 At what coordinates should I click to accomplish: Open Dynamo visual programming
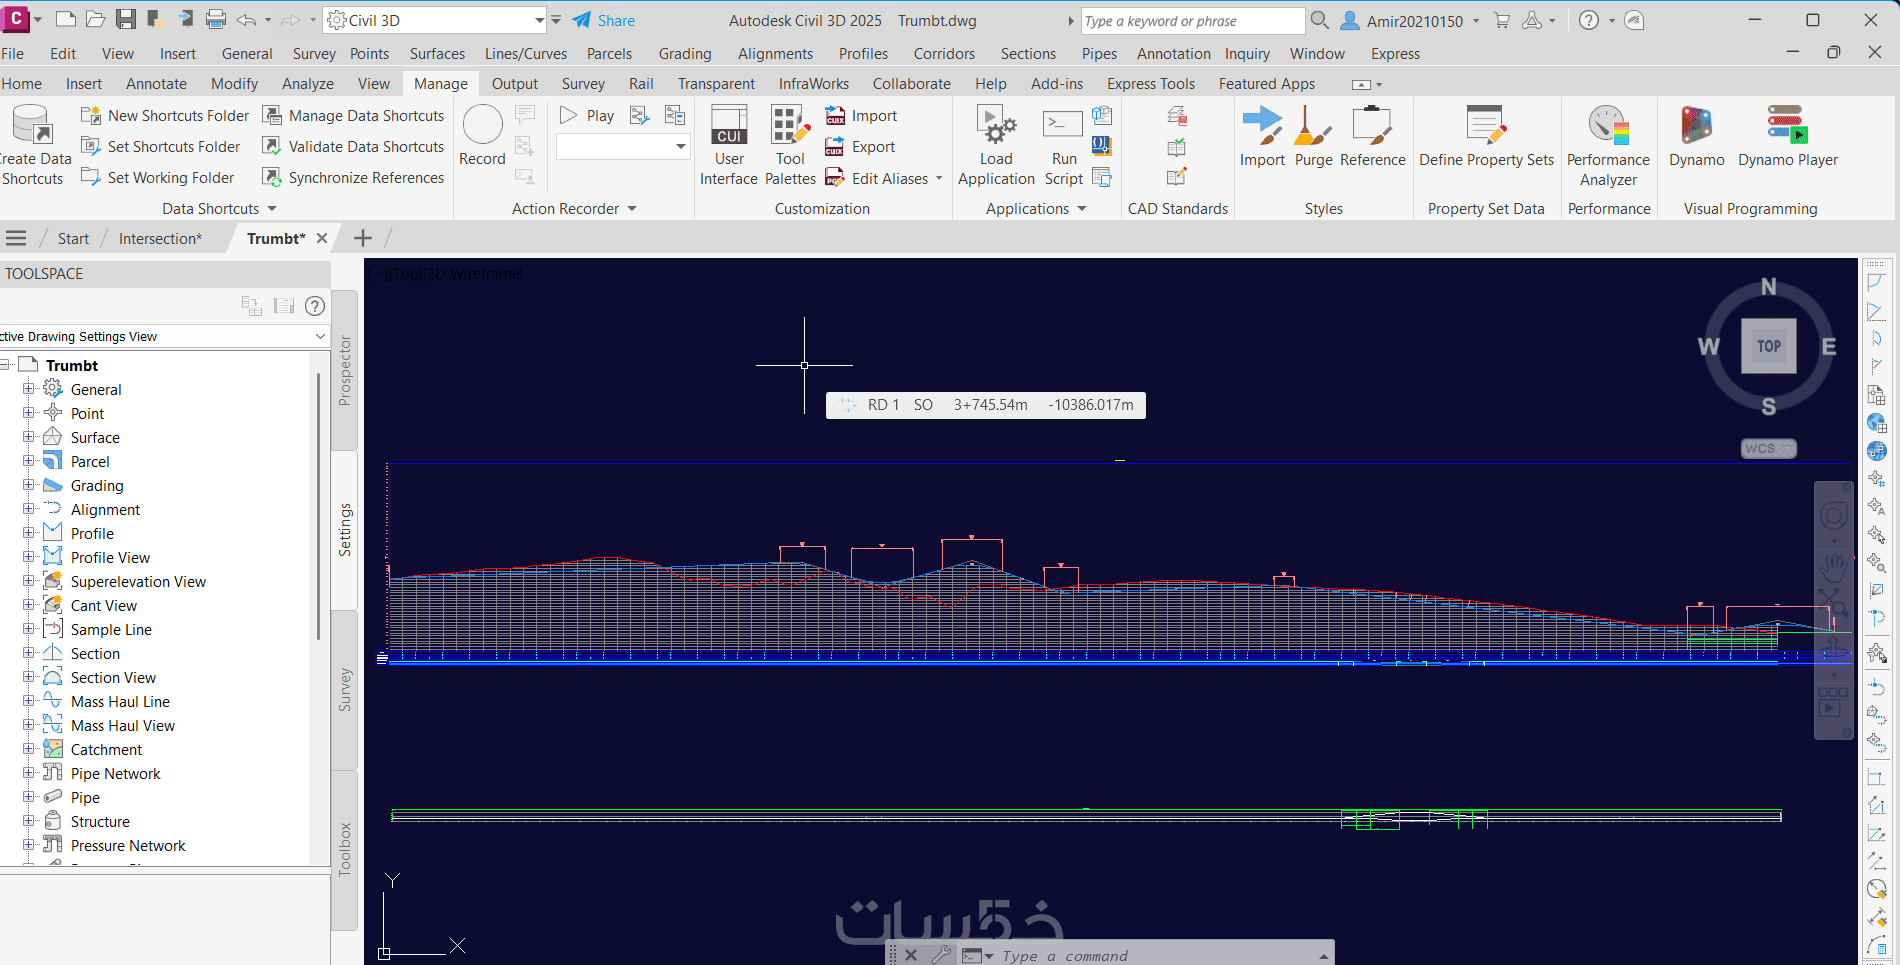pyautogui.click(x=1697, y=136)
